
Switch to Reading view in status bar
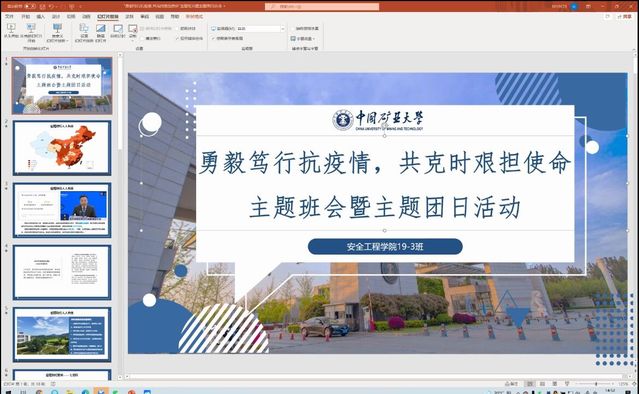555,384
